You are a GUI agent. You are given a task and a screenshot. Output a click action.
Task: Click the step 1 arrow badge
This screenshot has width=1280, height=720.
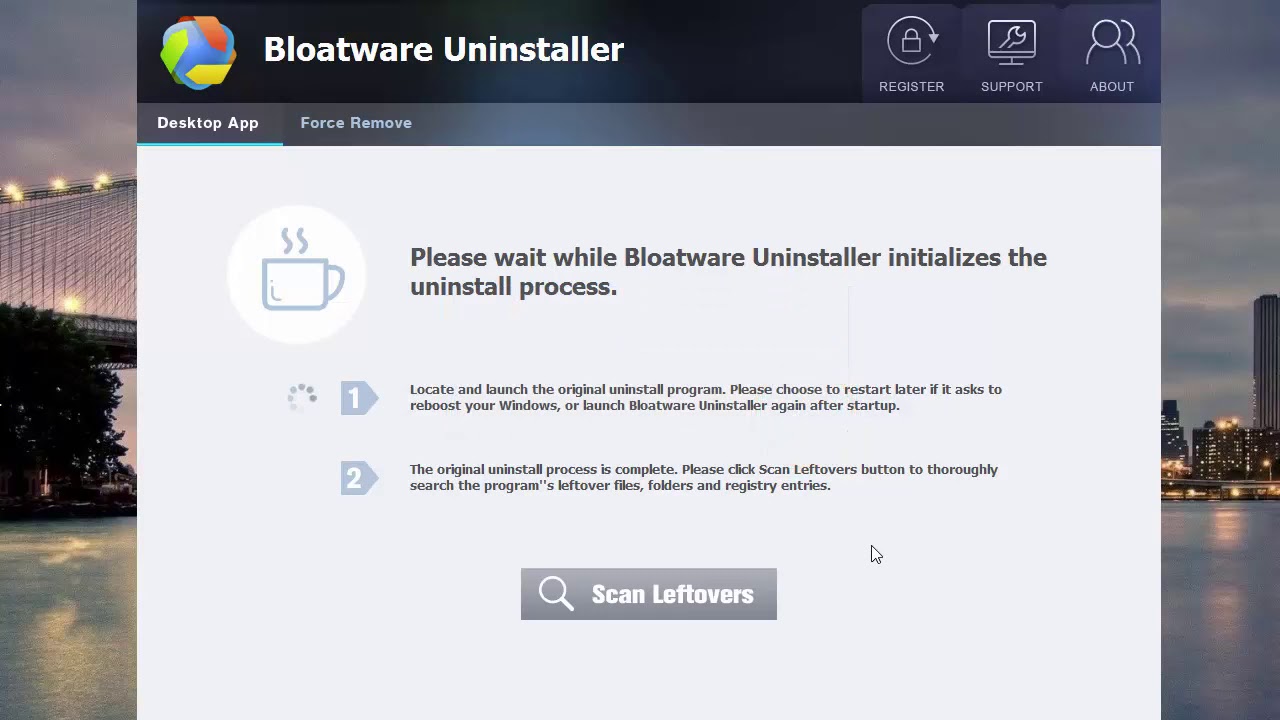coord(359,398)
